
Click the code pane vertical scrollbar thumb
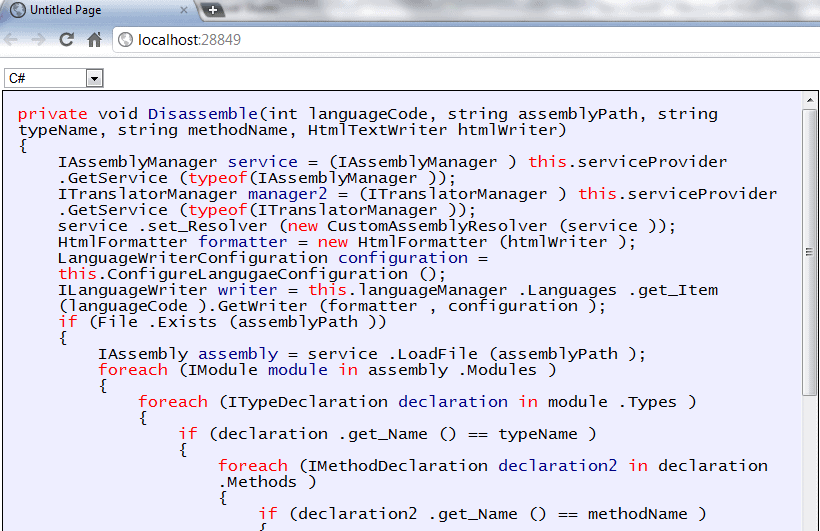click(810, 252)
